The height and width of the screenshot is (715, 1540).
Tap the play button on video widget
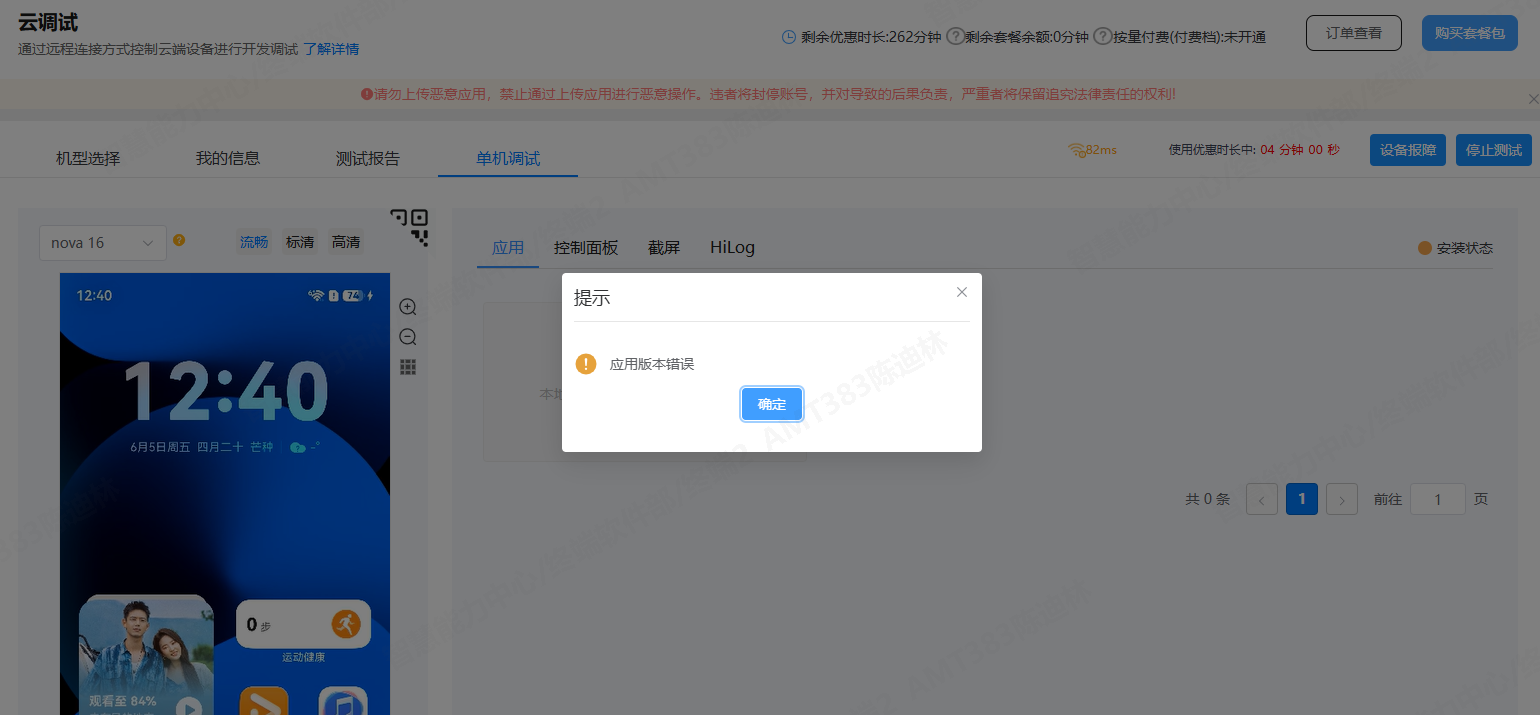(x=189, y=707)
